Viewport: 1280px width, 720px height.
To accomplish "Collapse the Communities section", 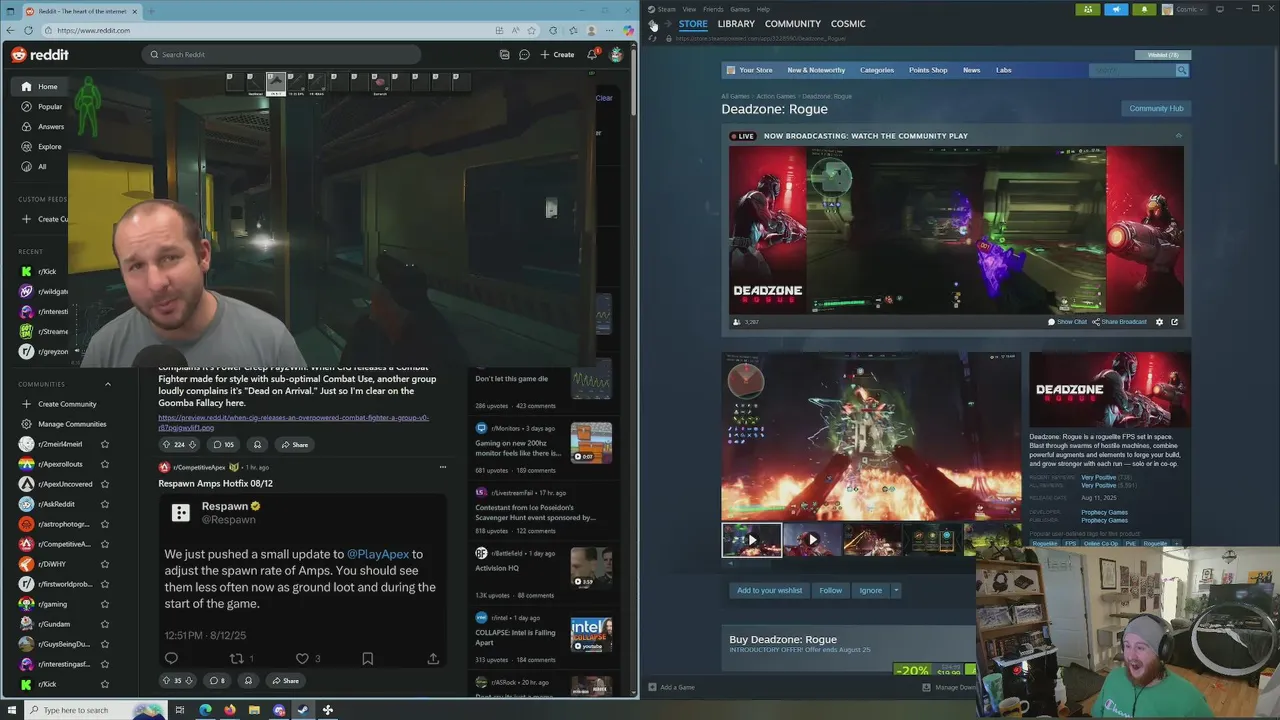I will 108,384.
